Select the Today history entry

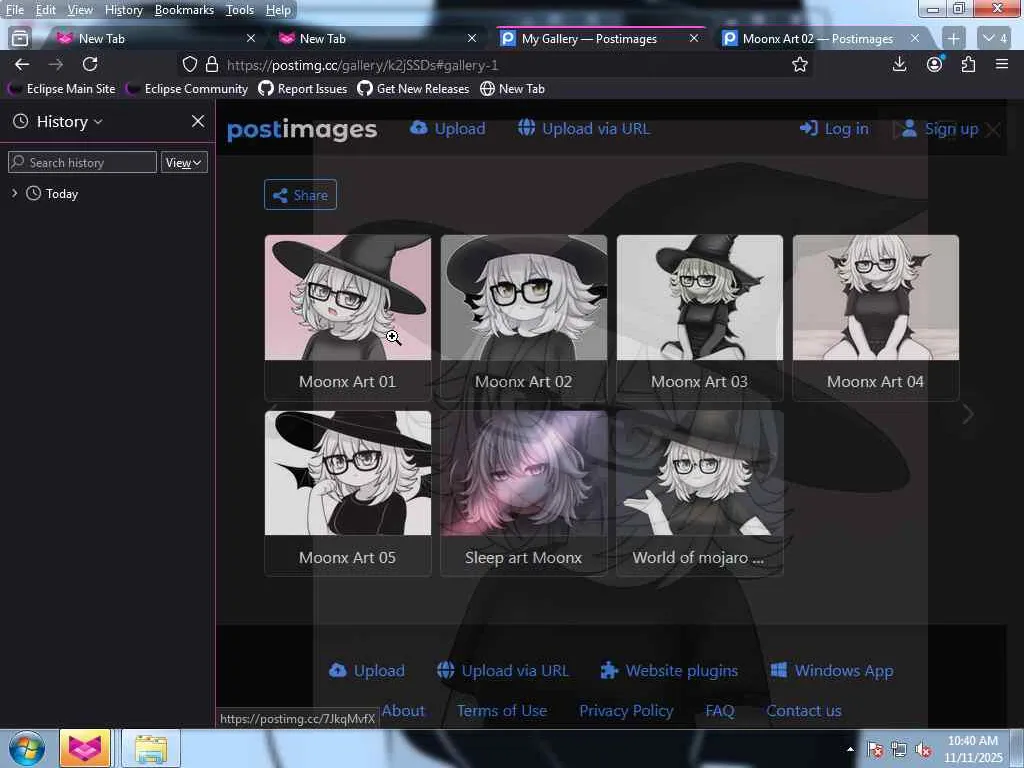[x=61, y=194]
